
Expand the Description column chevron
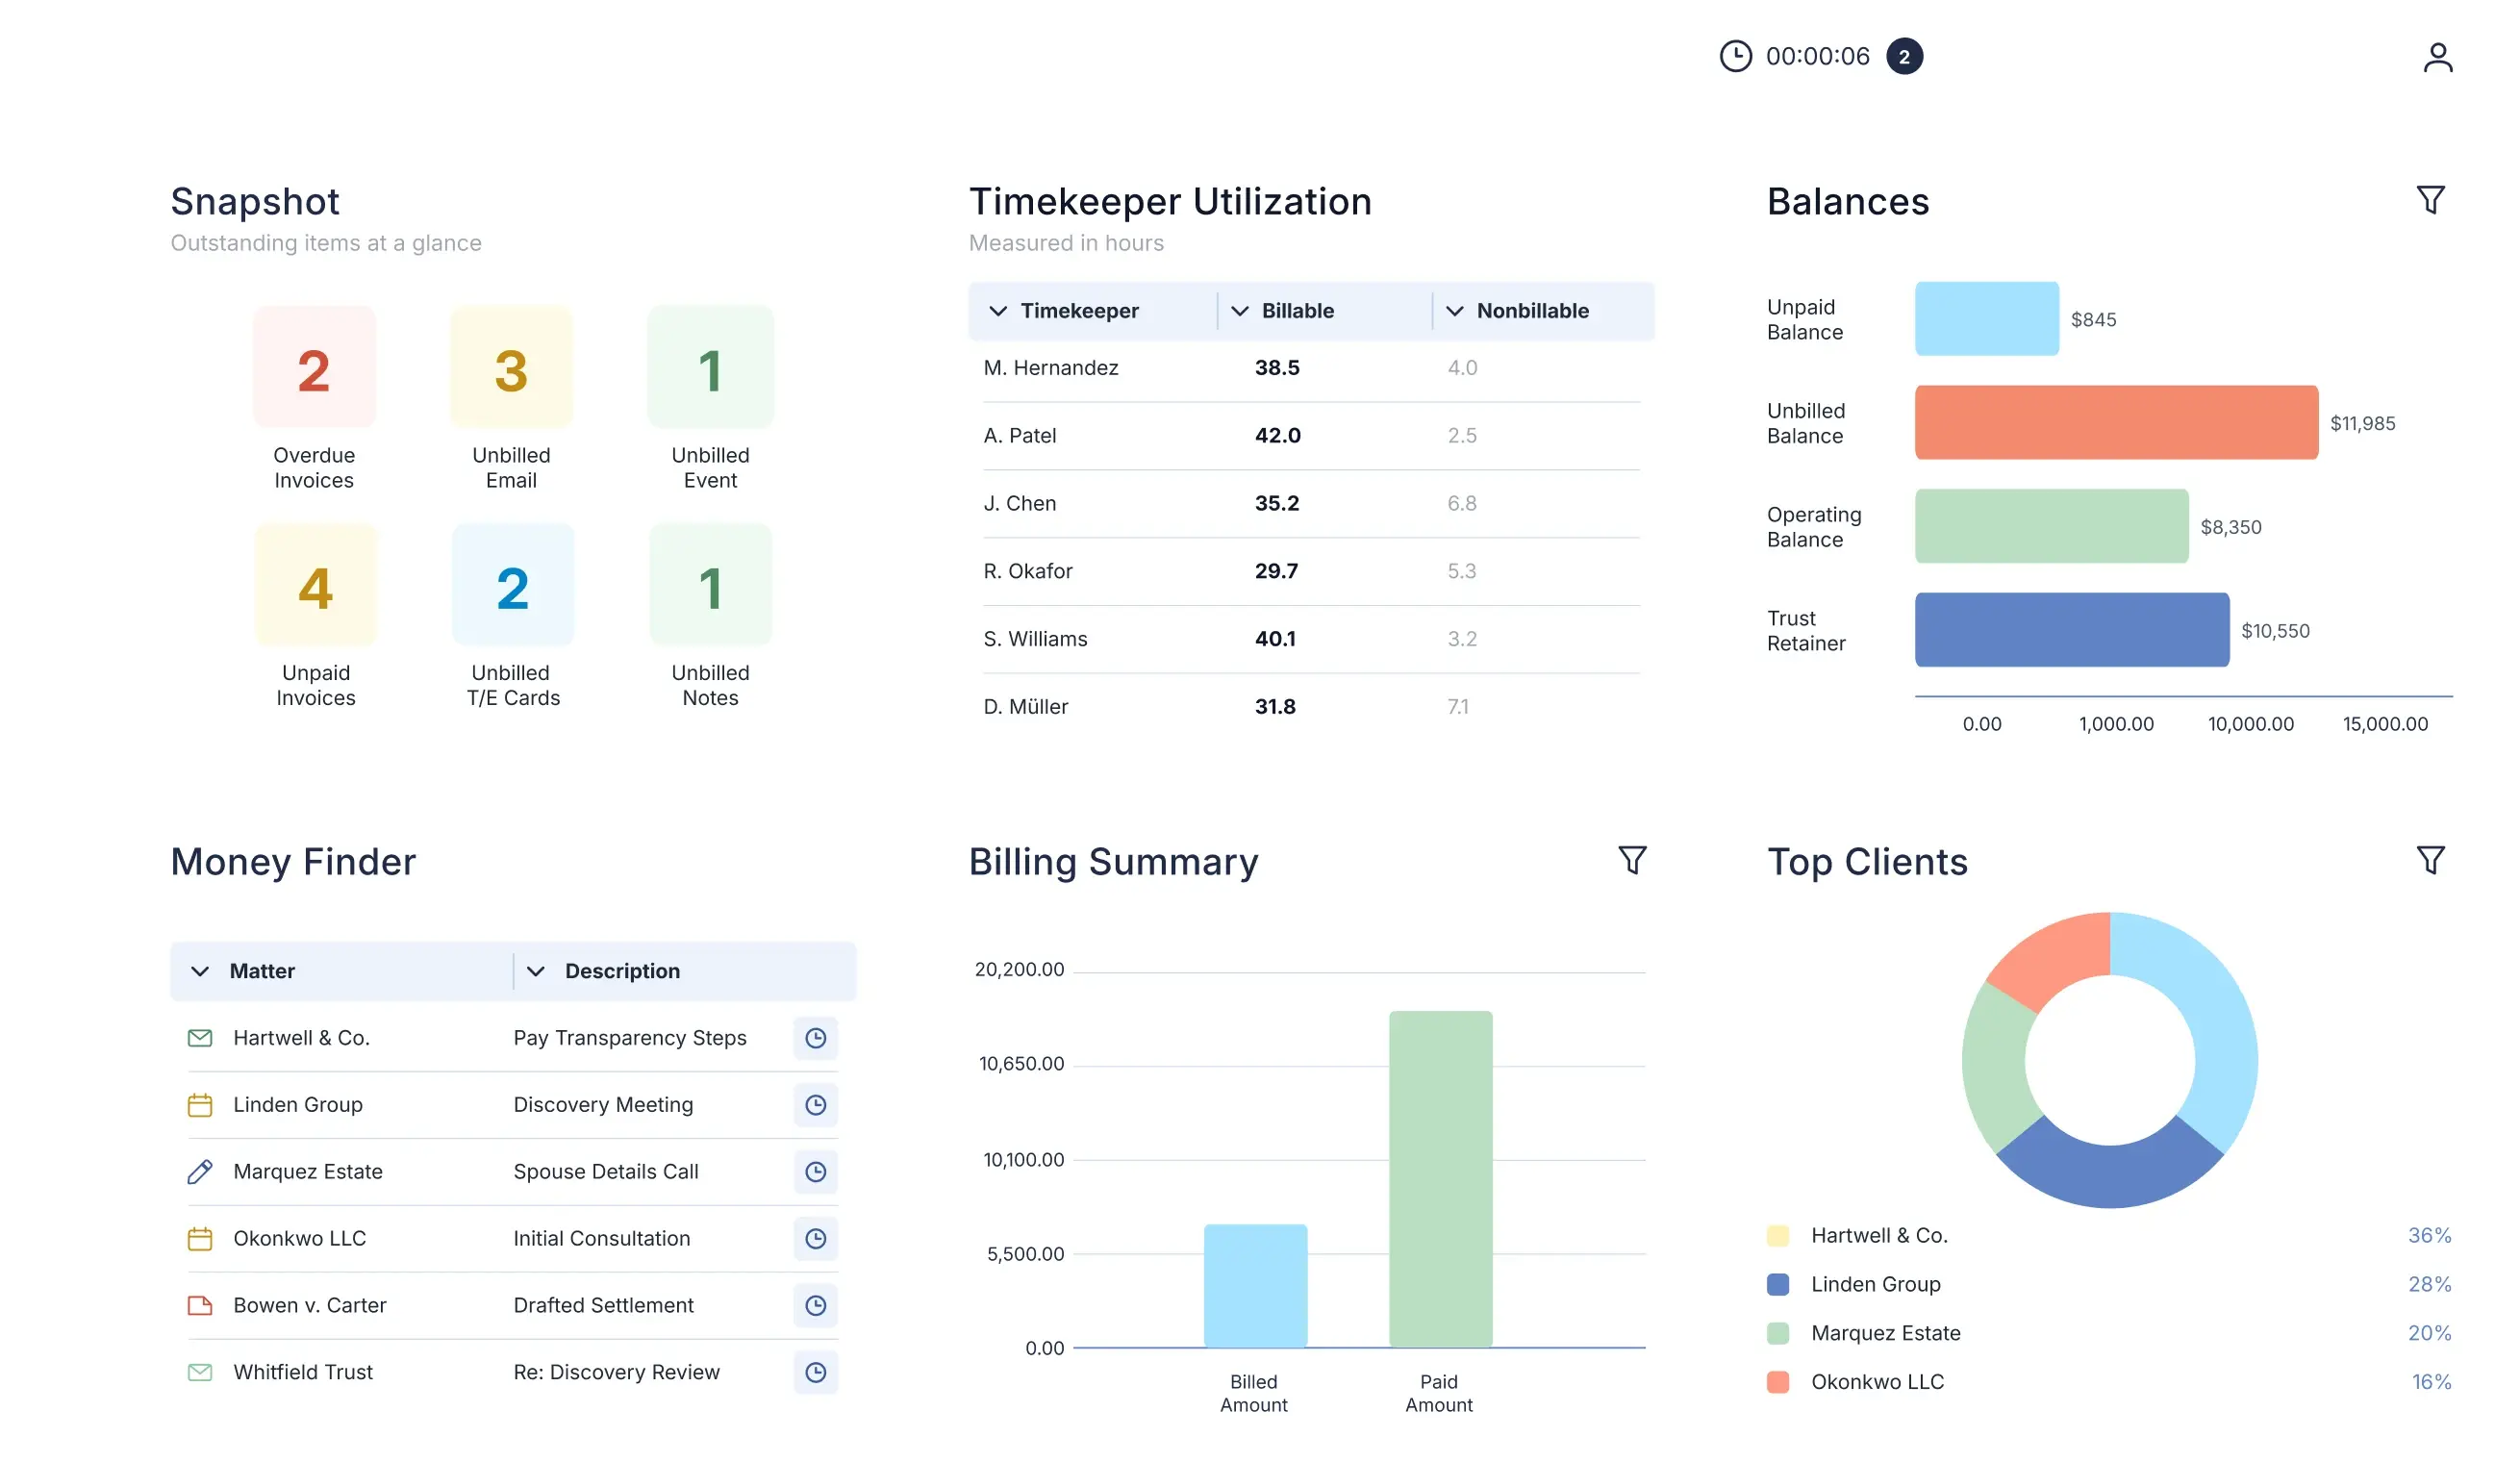click(535, 971)
